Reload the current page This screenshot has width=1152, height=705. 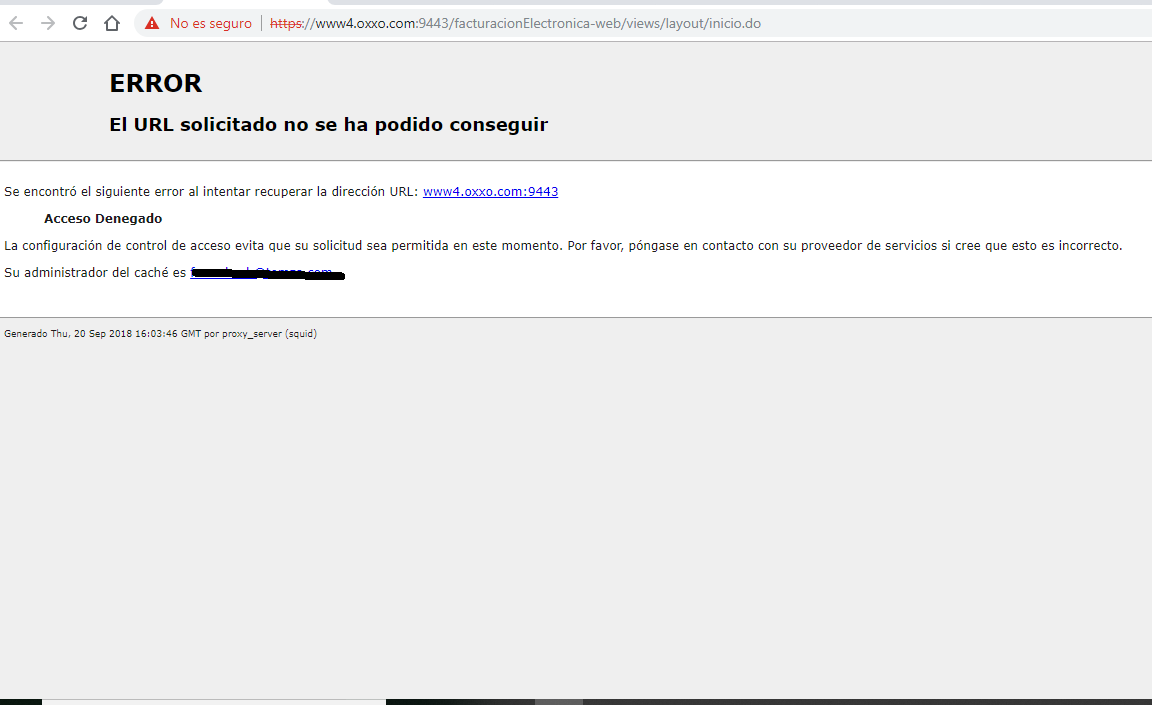point(80,23)
